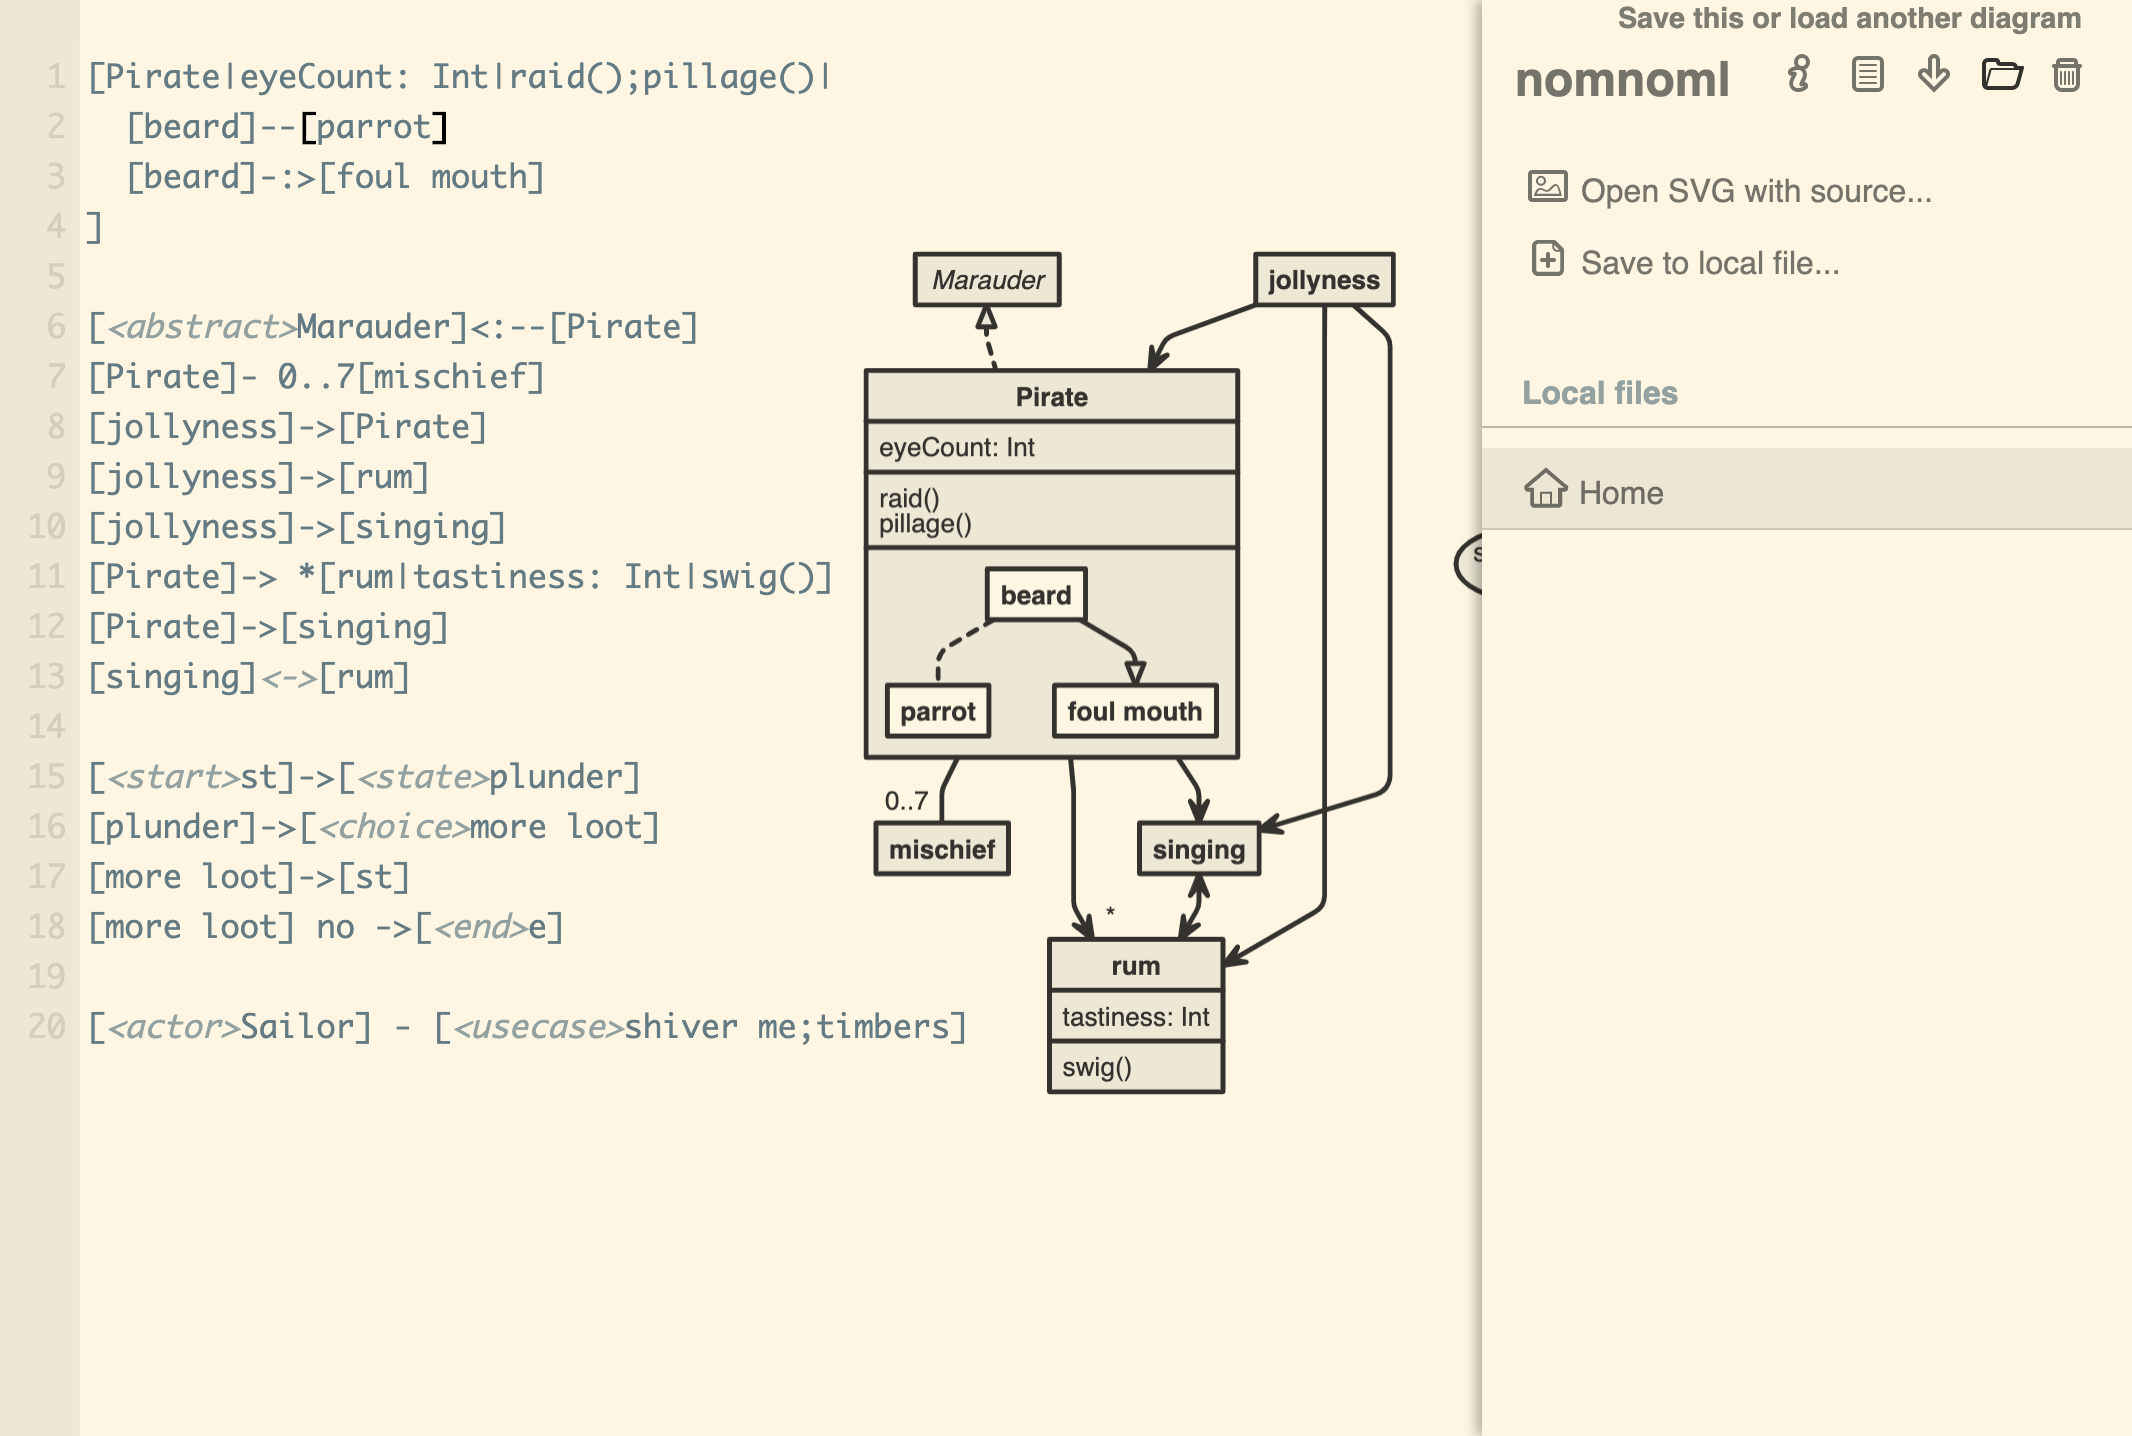Click the house icon next to Home
The height and width of the screenshot is (1436, 2132).
point(1546,492)
